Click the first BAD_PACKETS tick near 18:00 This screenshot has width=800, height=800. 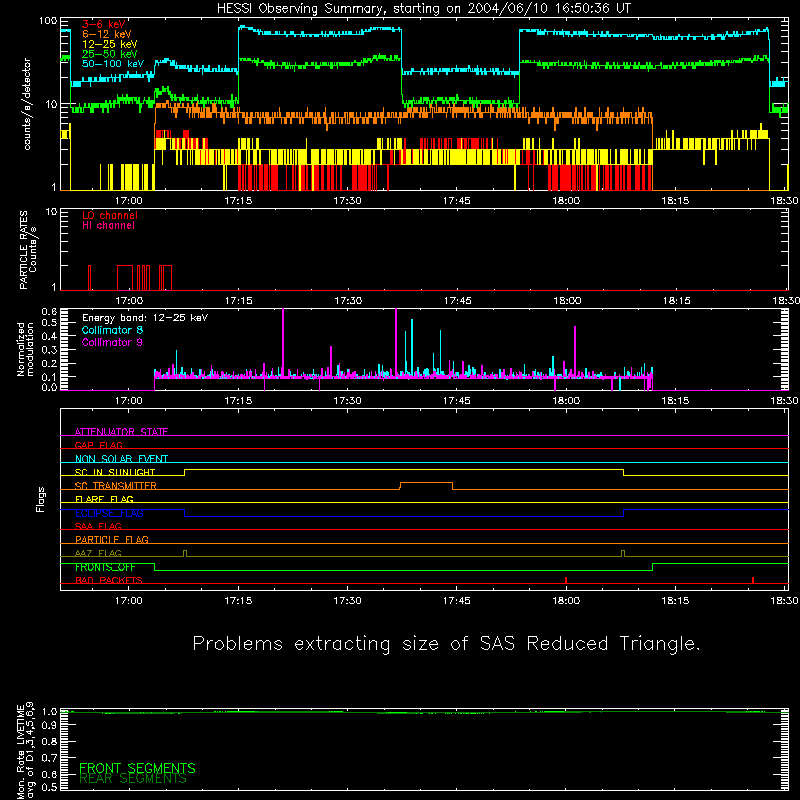click(566, 580)
